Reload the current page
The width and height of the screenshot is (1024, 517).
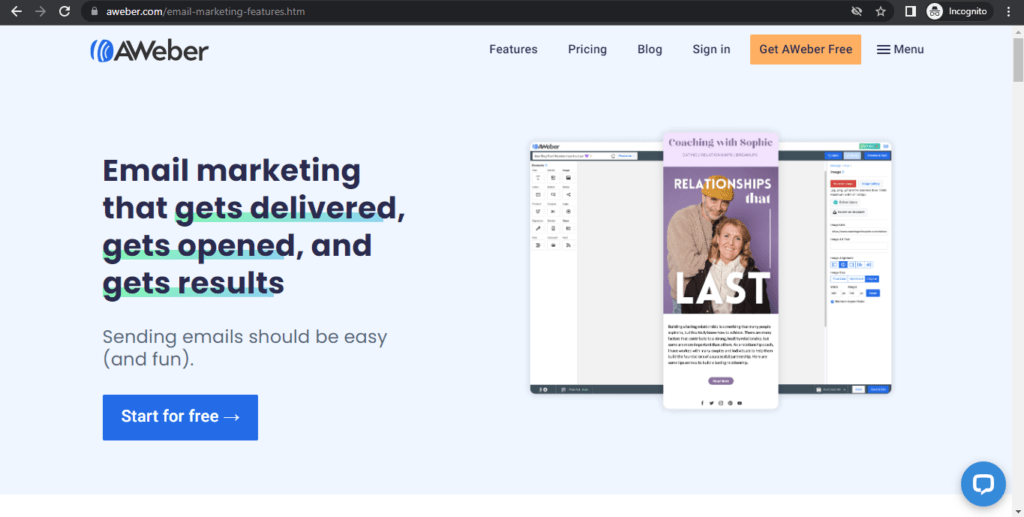click(65, 12)
